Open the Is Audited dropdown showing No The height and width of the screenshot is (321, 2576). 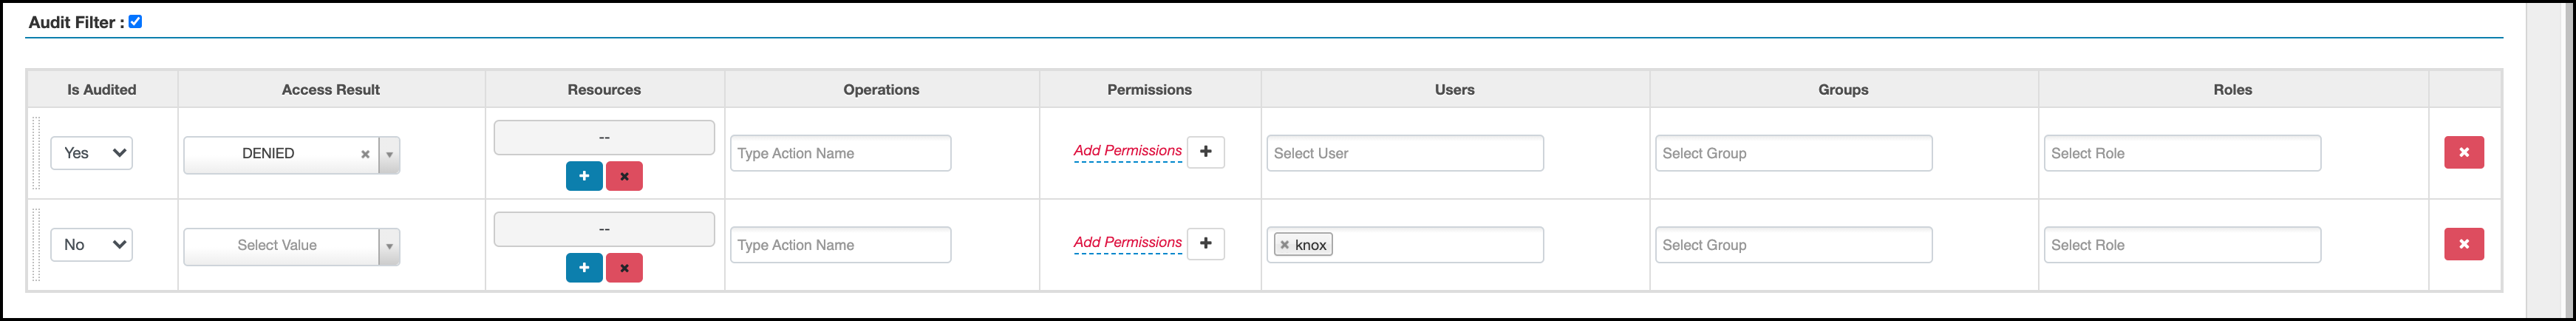pos(92,245)
